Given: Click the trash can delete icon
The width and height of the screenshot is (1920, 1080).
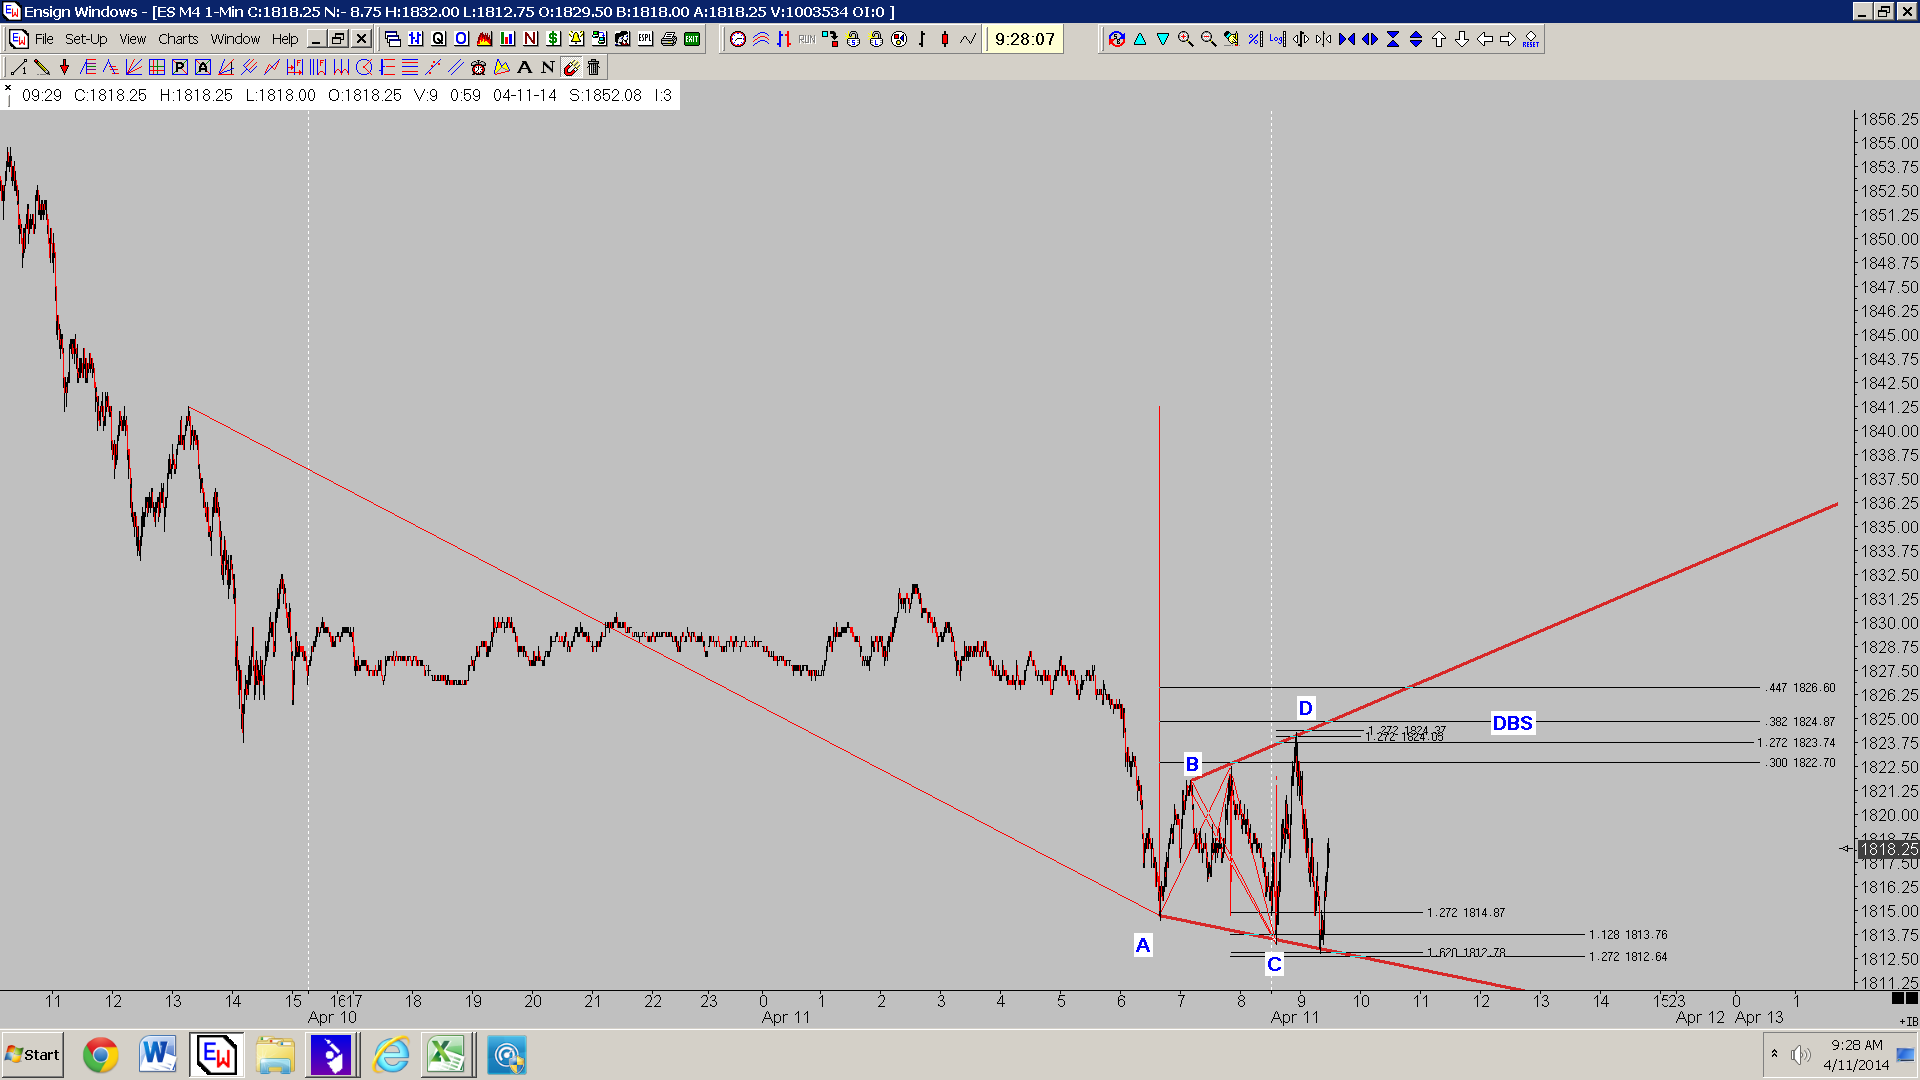Looking at the screenshot, I should (594, 67).
